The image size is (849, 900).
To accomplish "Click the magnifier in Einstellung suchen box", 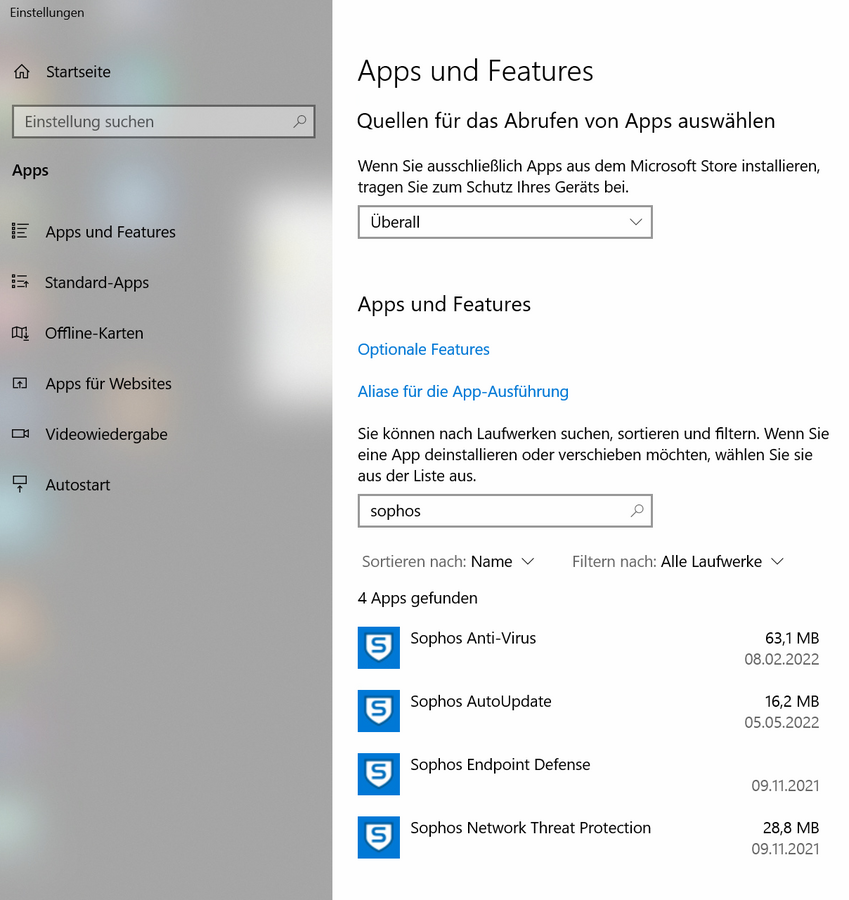I will click(300, 121).
